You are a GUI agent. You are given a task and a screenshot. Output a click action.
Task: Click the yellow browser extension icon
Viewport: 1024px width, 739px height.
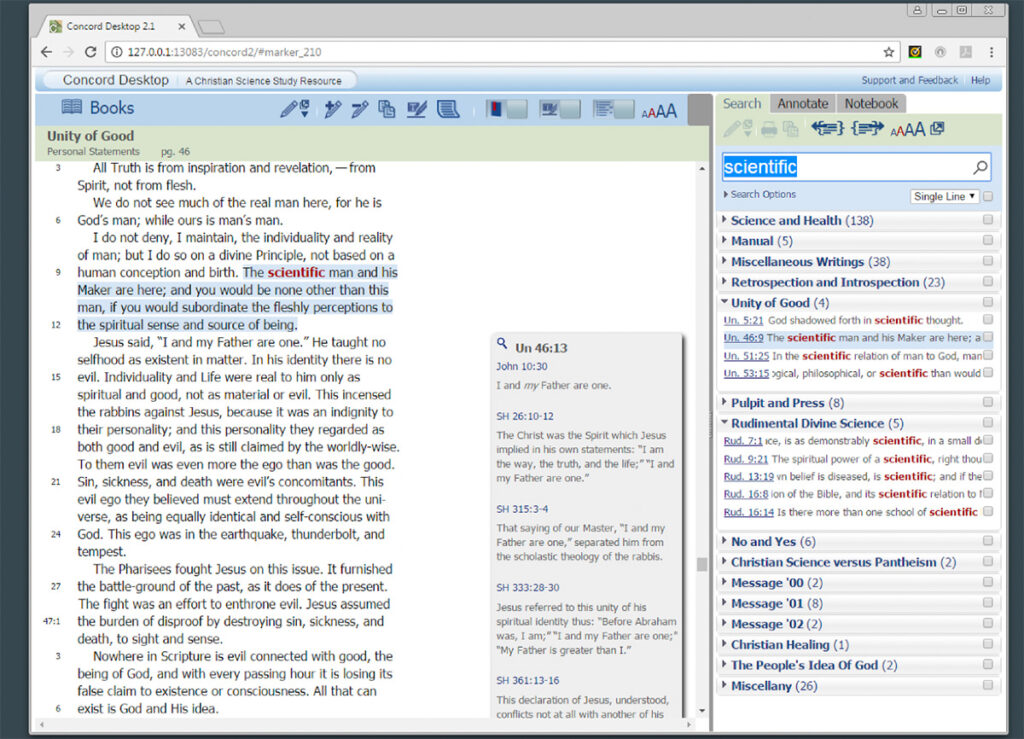click(x=915, y=52)
